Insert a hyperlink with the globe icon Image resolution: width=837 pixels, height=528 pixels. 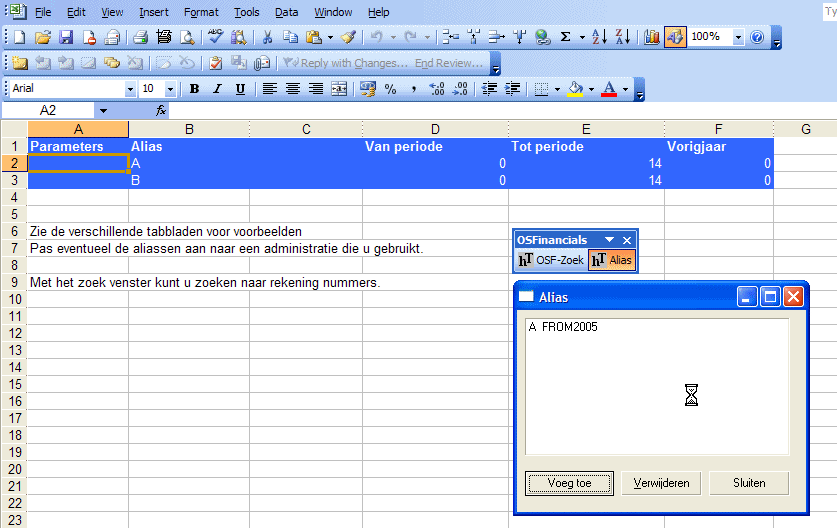pyautogui.click(x=542, y=37)
